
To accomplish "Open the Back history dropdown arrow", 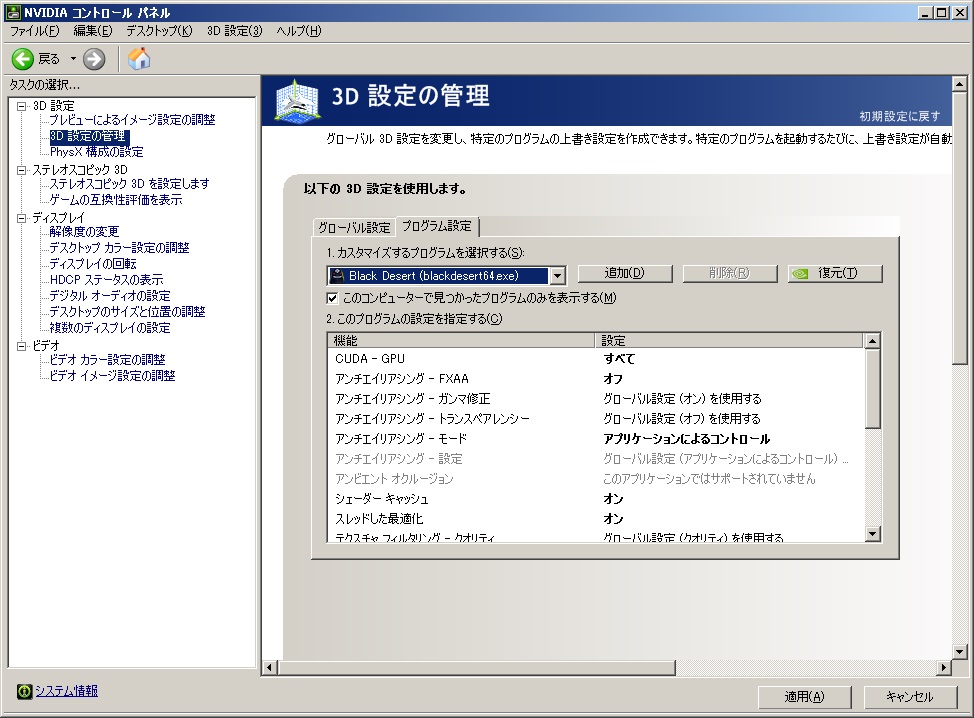I will pos(73,59).
